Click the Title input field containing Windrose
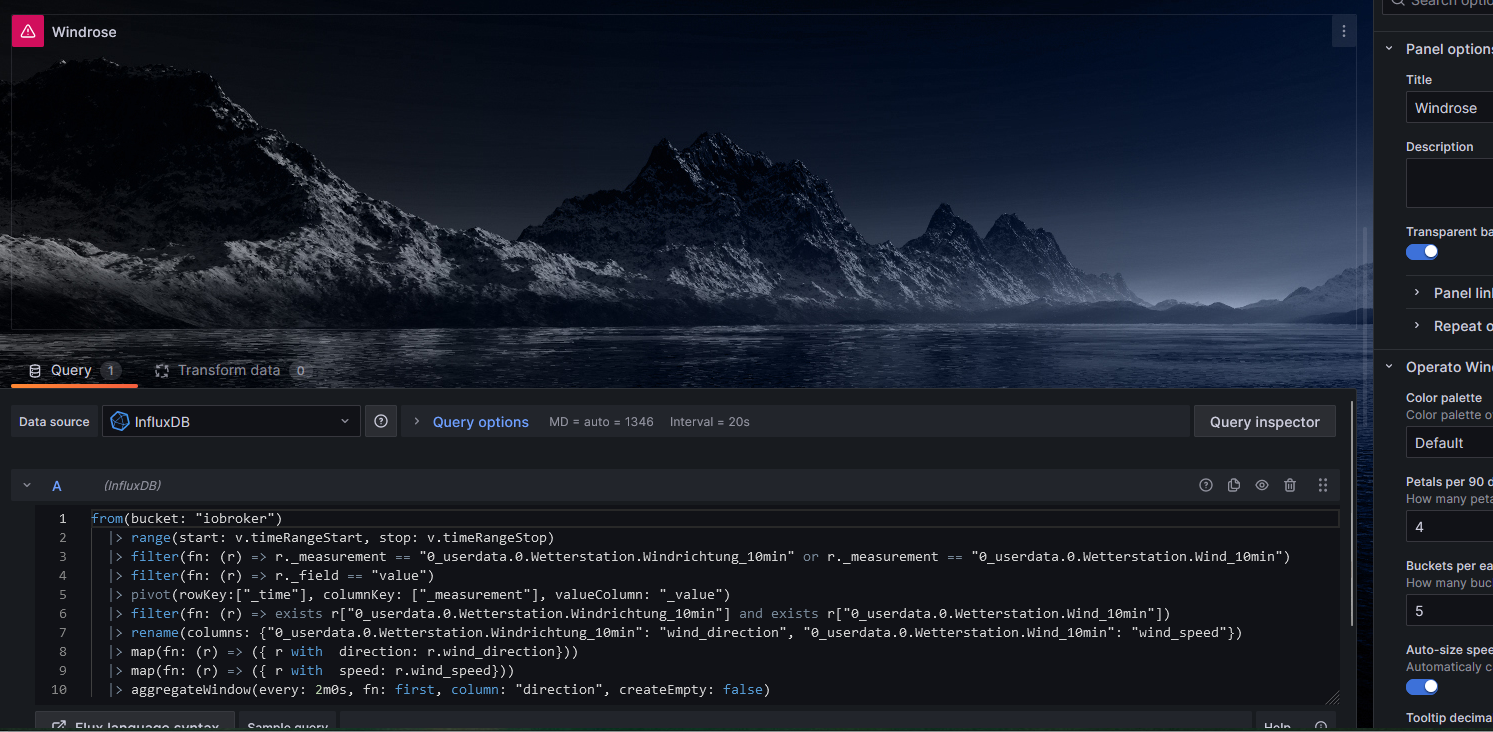Image resolution: width=1493 pixels, height=732 pixels. [x=1449, y=108]
